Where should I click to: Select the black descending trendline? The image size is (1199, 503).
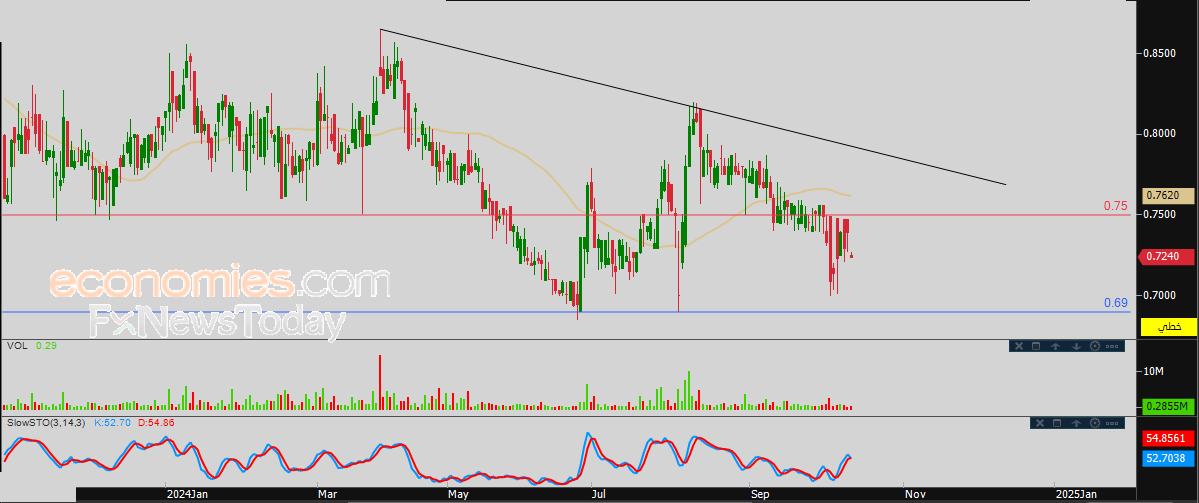(x=692, y=106)
